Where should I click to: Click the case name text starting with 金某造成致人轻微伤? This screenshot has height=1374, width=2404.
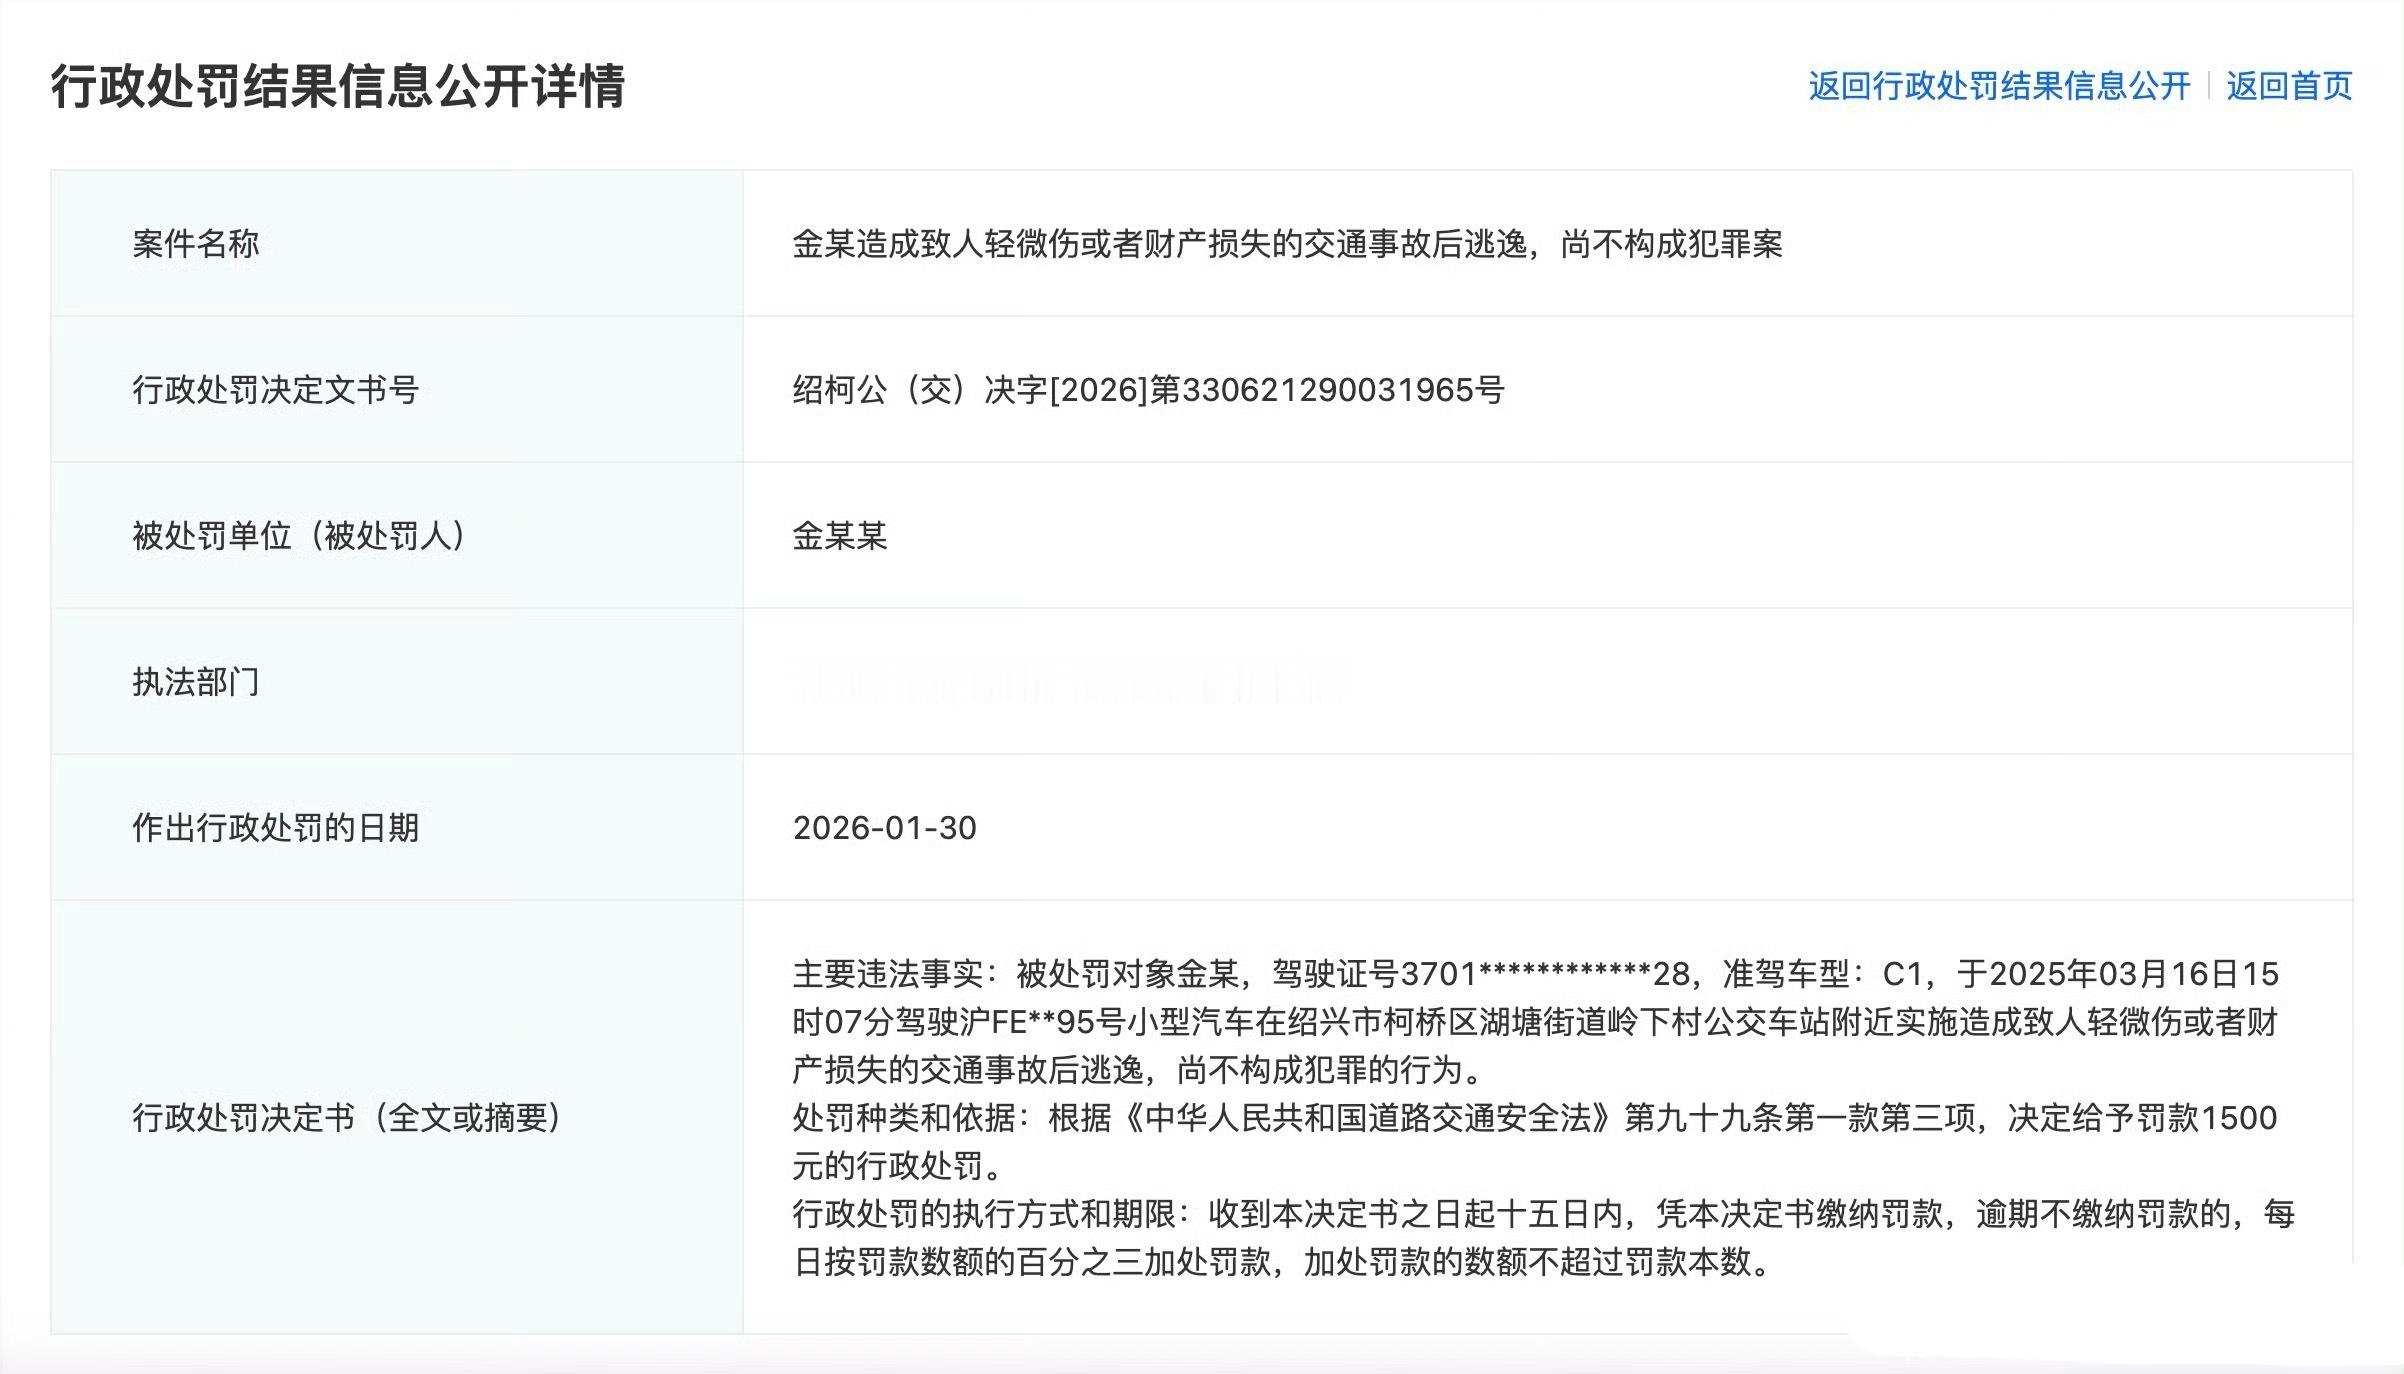pyautogui.click(x=1287, y=244)
